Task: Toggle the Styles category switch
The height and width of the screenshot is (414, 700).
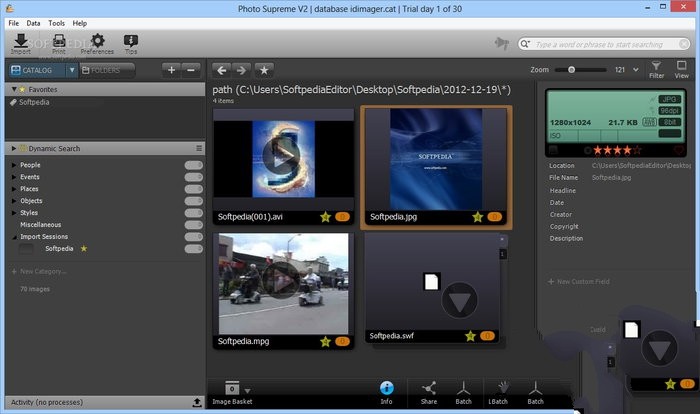Action: pos(194,213)
